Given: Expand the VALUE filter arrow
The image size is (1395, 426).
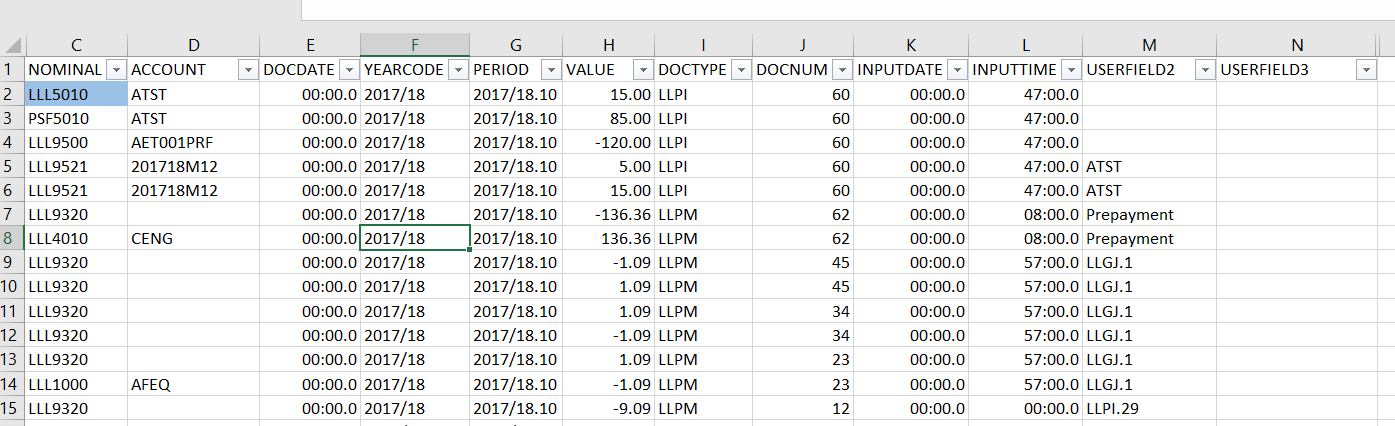Looking at the screenshot, I should tap(643, 70).
